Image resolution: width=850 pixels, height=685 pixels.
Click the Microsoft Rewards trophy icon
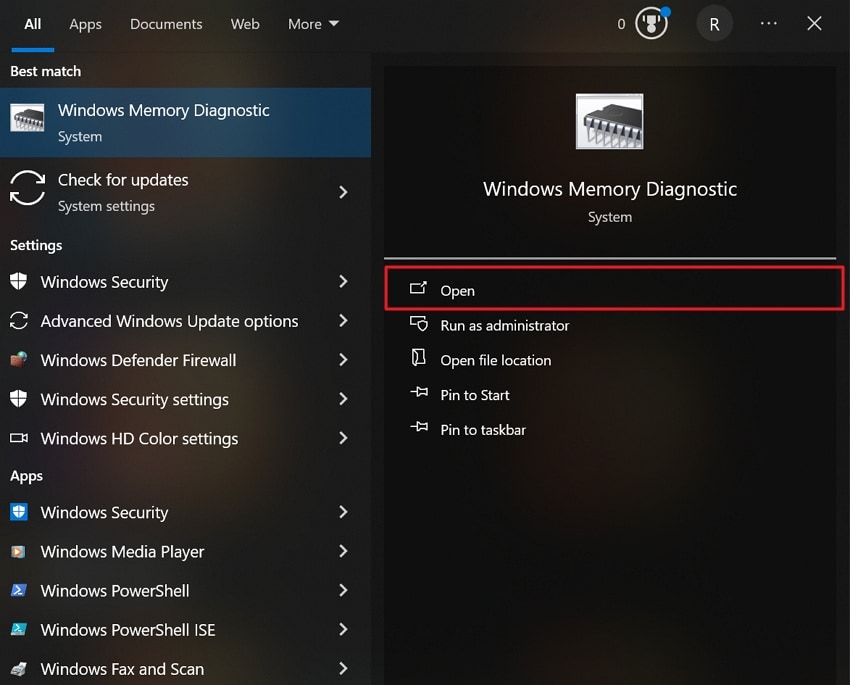click(651, 23)
